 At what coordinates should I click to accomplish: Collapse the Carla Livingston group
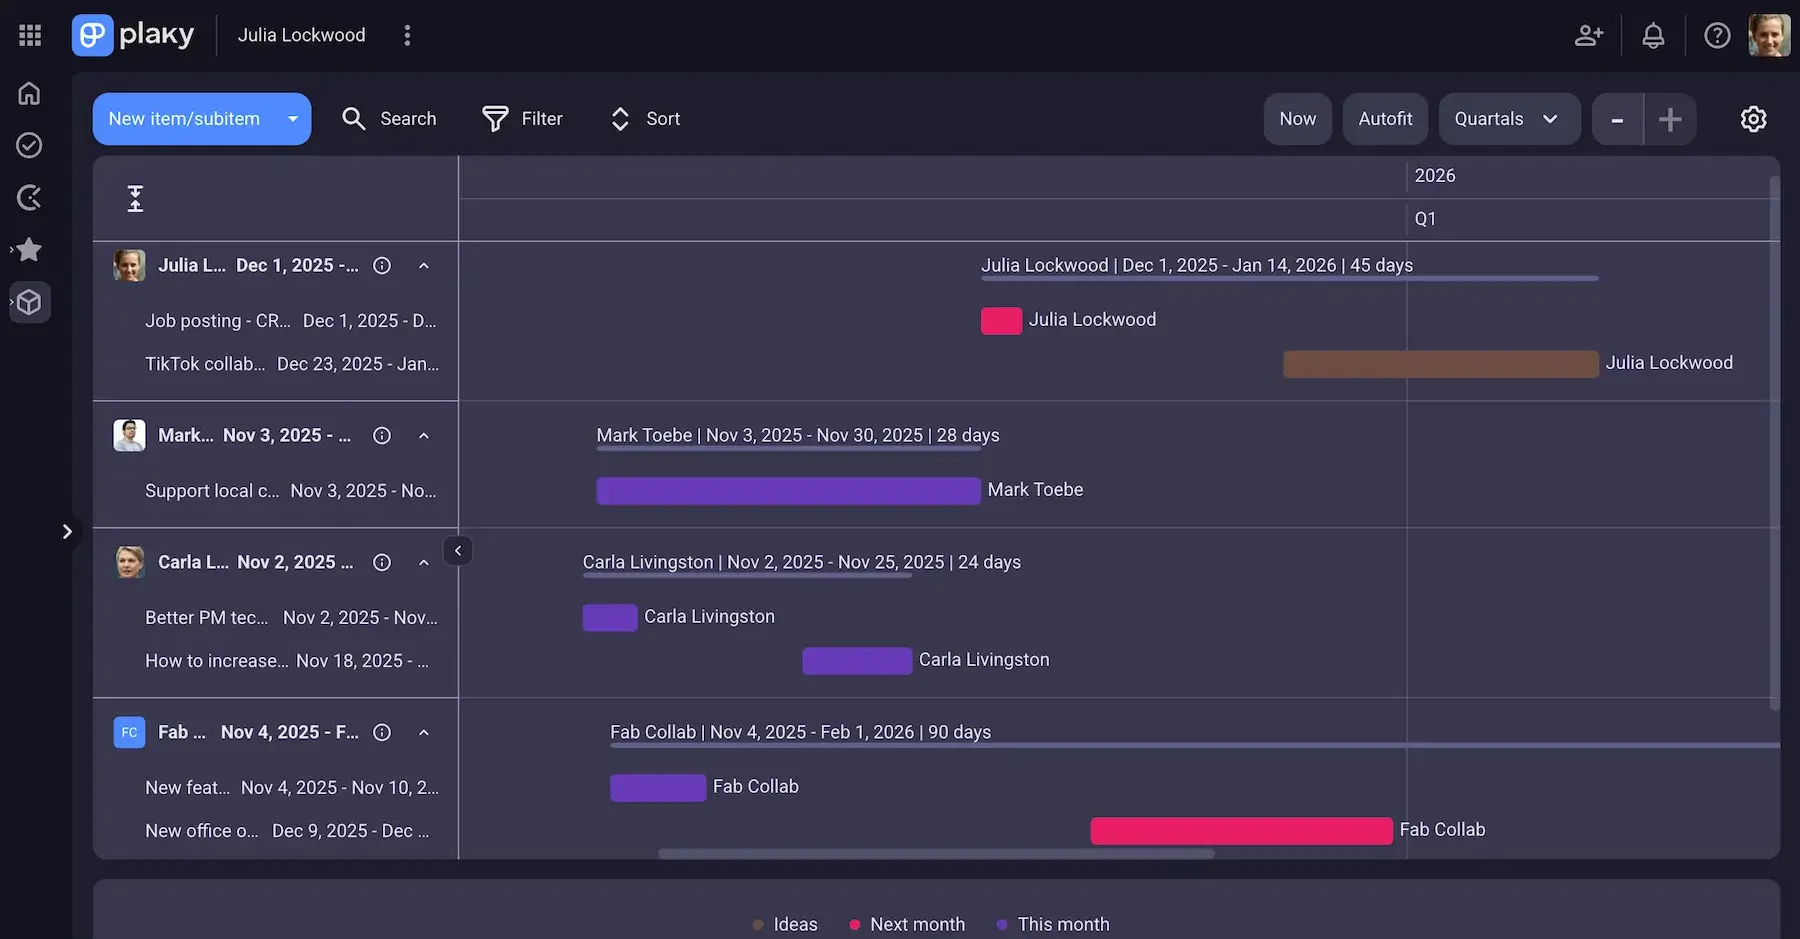424,563
